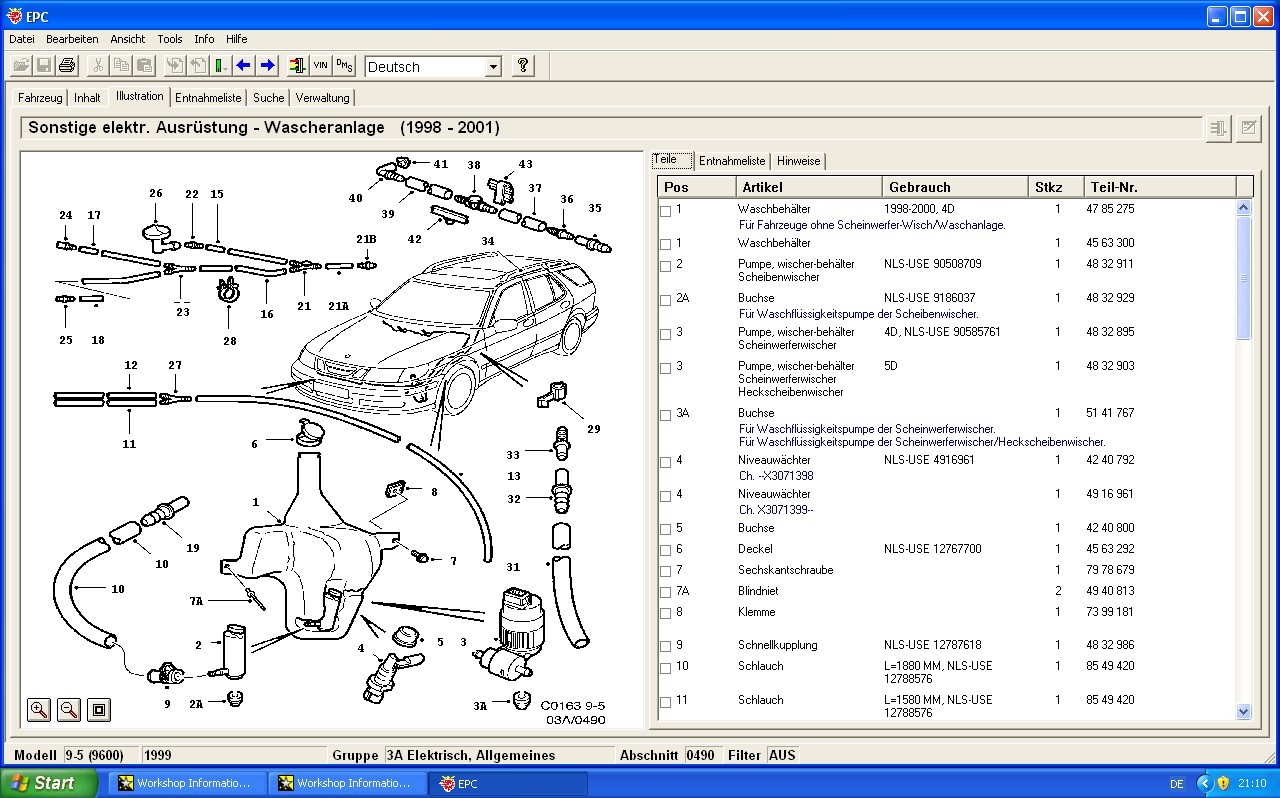Tick the checkbox for Deckel position 6
1280x798 pixels.
(x=666, y=550)
